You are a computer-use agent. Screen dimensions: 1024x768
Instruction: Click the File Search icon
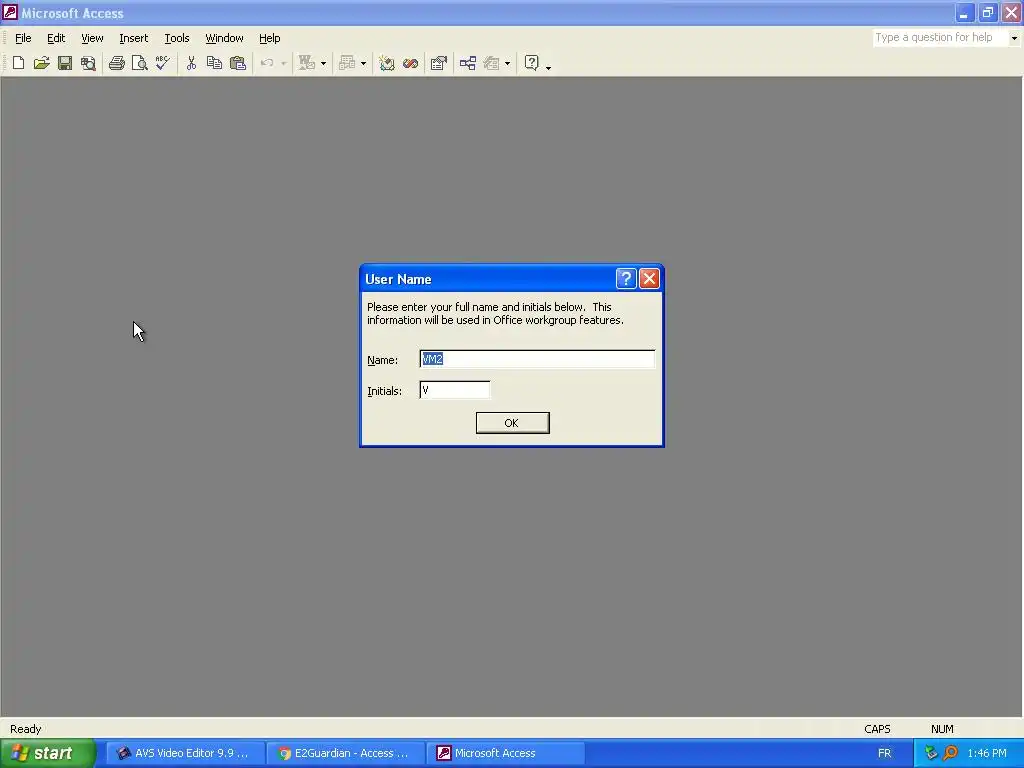tap(88, 63)
